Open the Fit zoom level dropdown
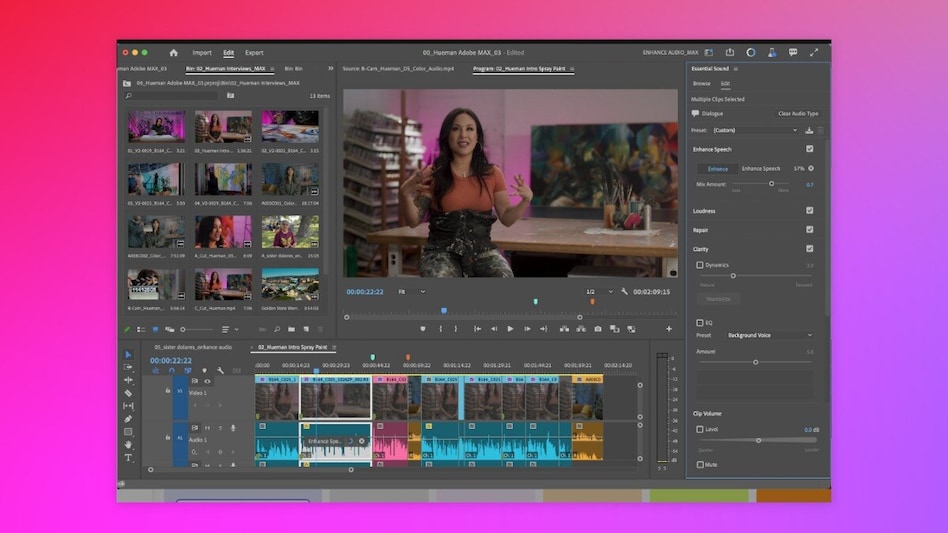 pyautogui.click(x=412, y=291)
